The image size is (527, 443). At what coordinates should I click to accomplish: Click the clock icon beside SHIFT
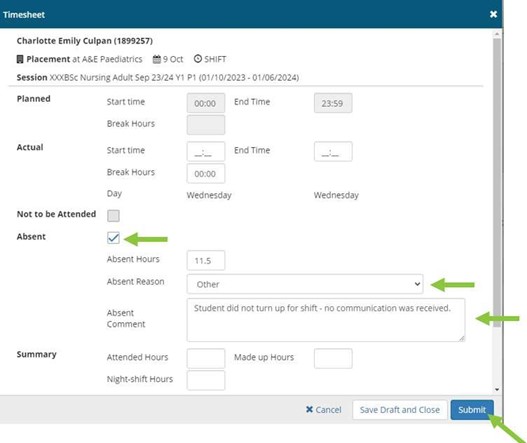coord(198,59)
